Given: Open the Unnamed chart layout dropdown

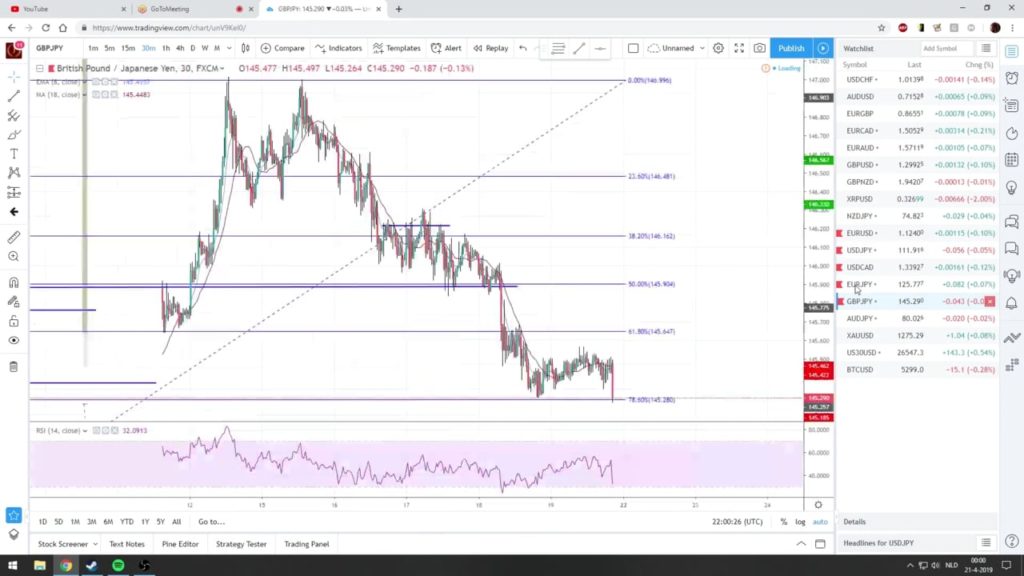Looking at the screenshot, I should 677,48.
